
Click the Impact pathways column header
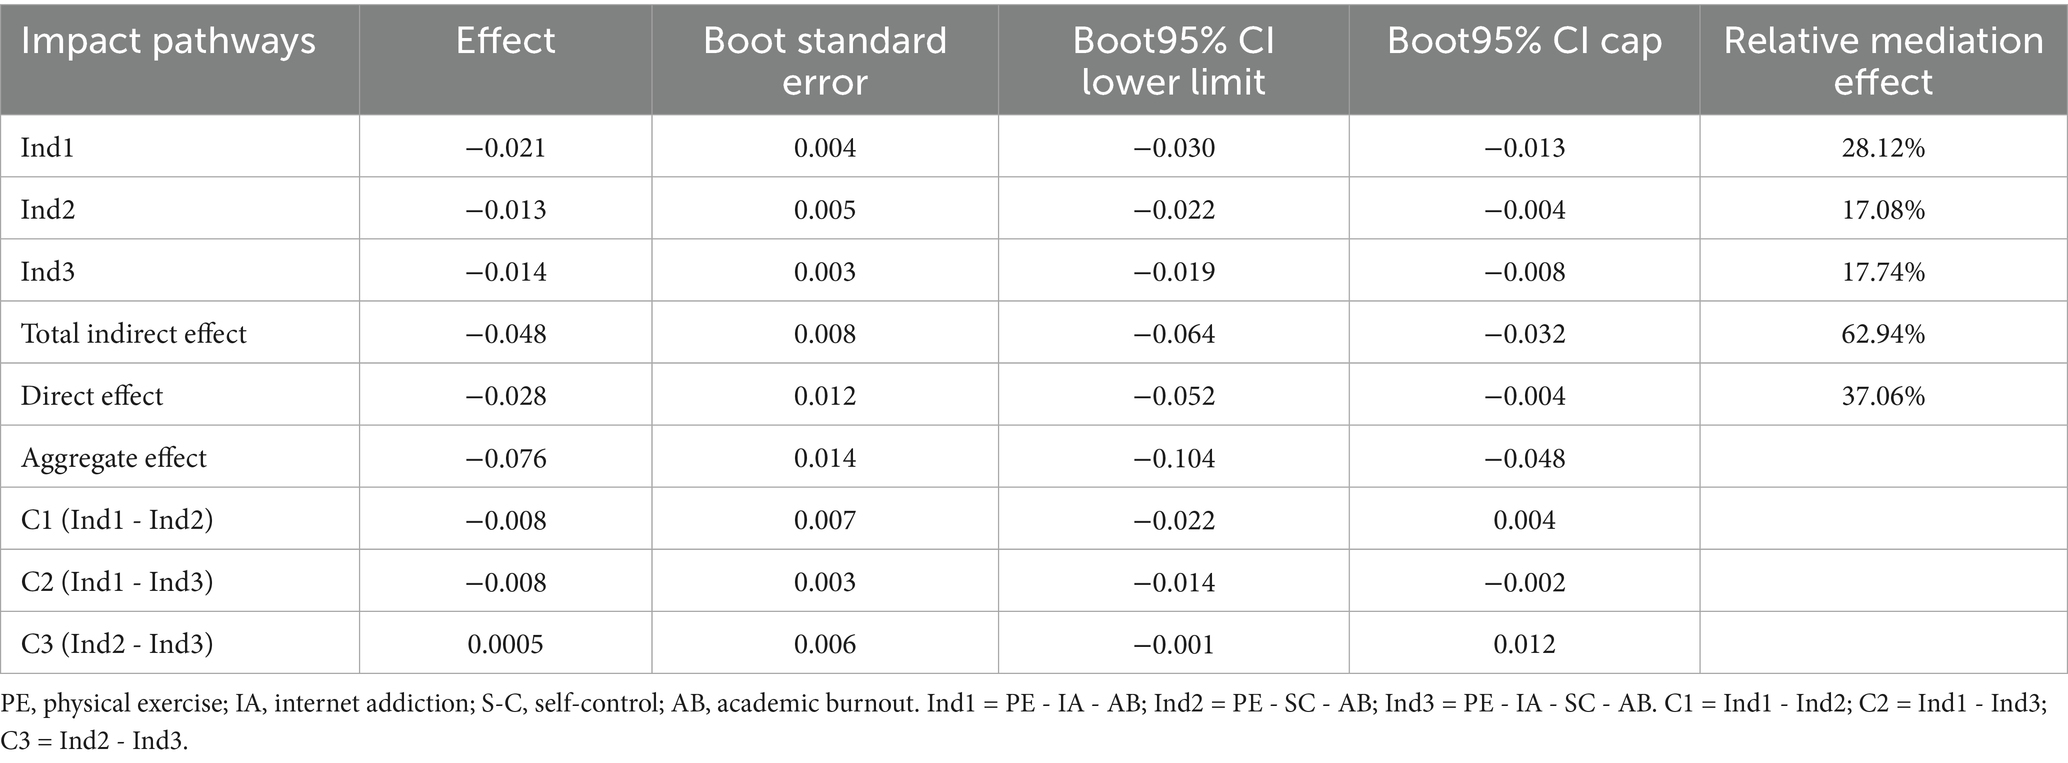click(168, 41)
